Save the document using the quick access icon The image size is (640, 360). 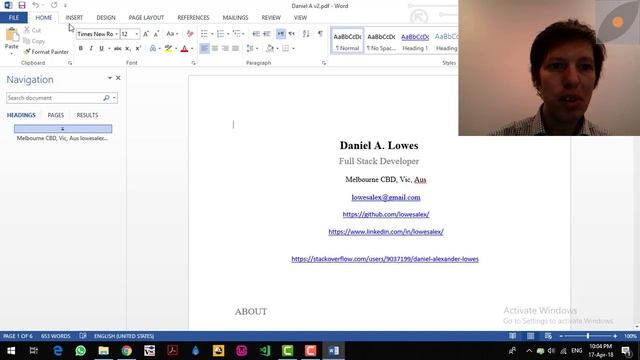pos(22,5)
